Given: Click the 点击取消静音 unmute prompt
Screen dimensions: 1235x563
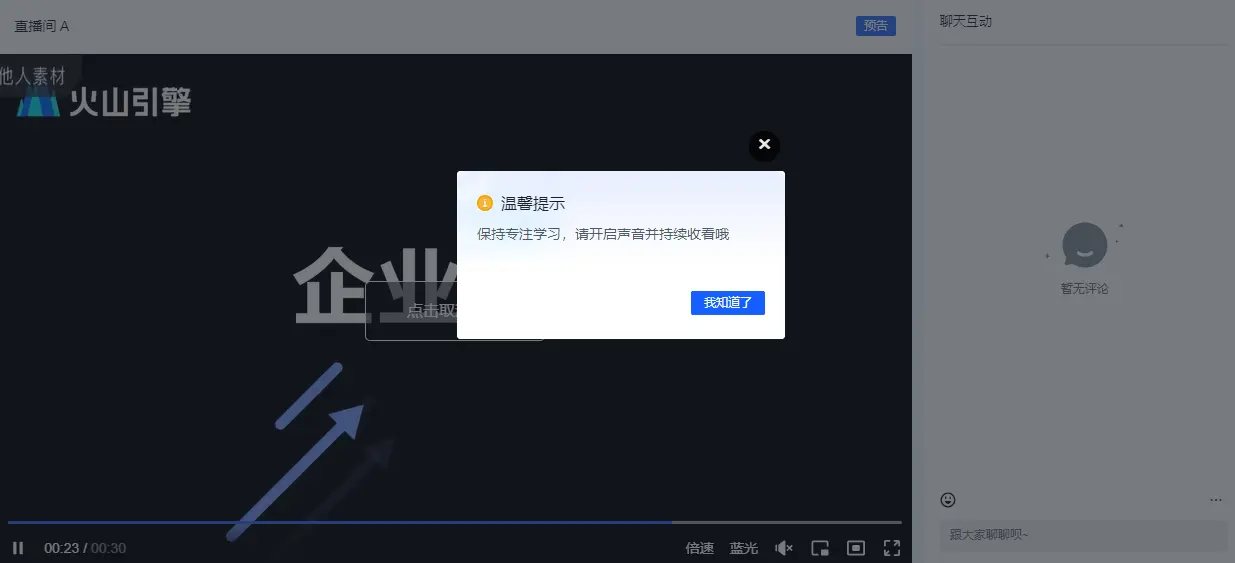Looking at the screenshot, I should click(x=411, y=311).
